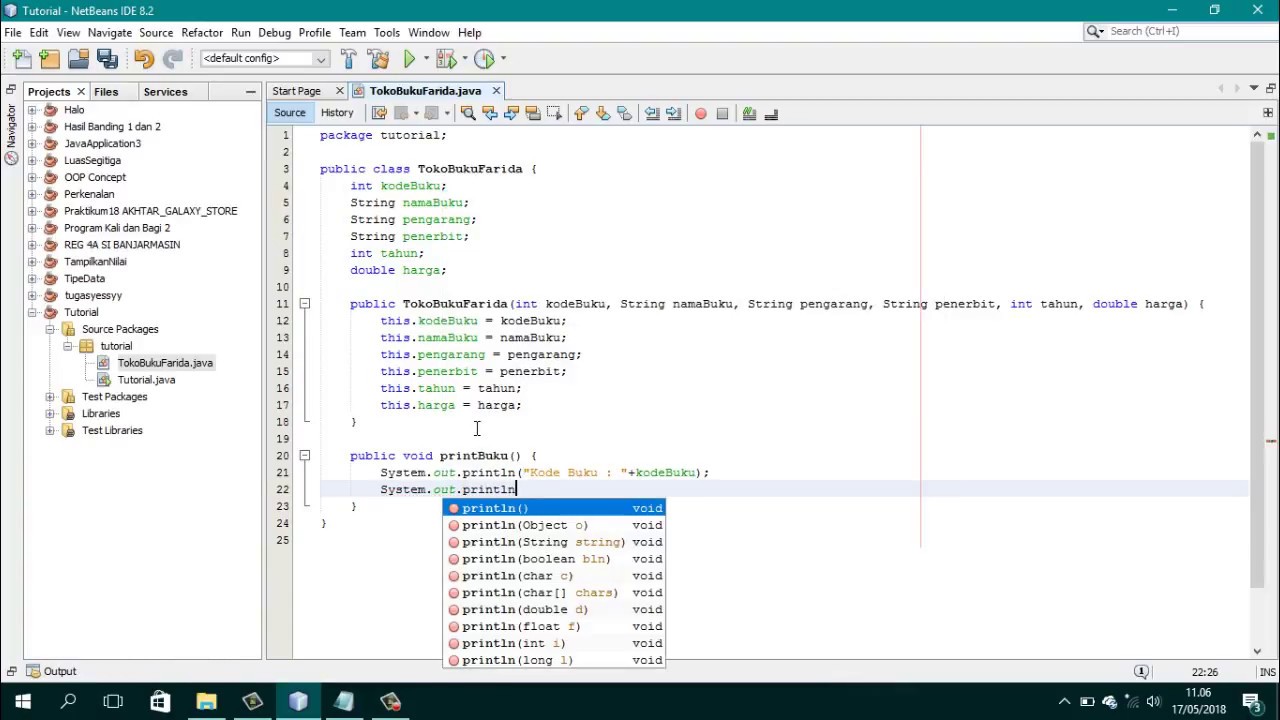This screenshot has width=1280, height=720.
Task: Click Next Bookmark icon
Action: 603,113
